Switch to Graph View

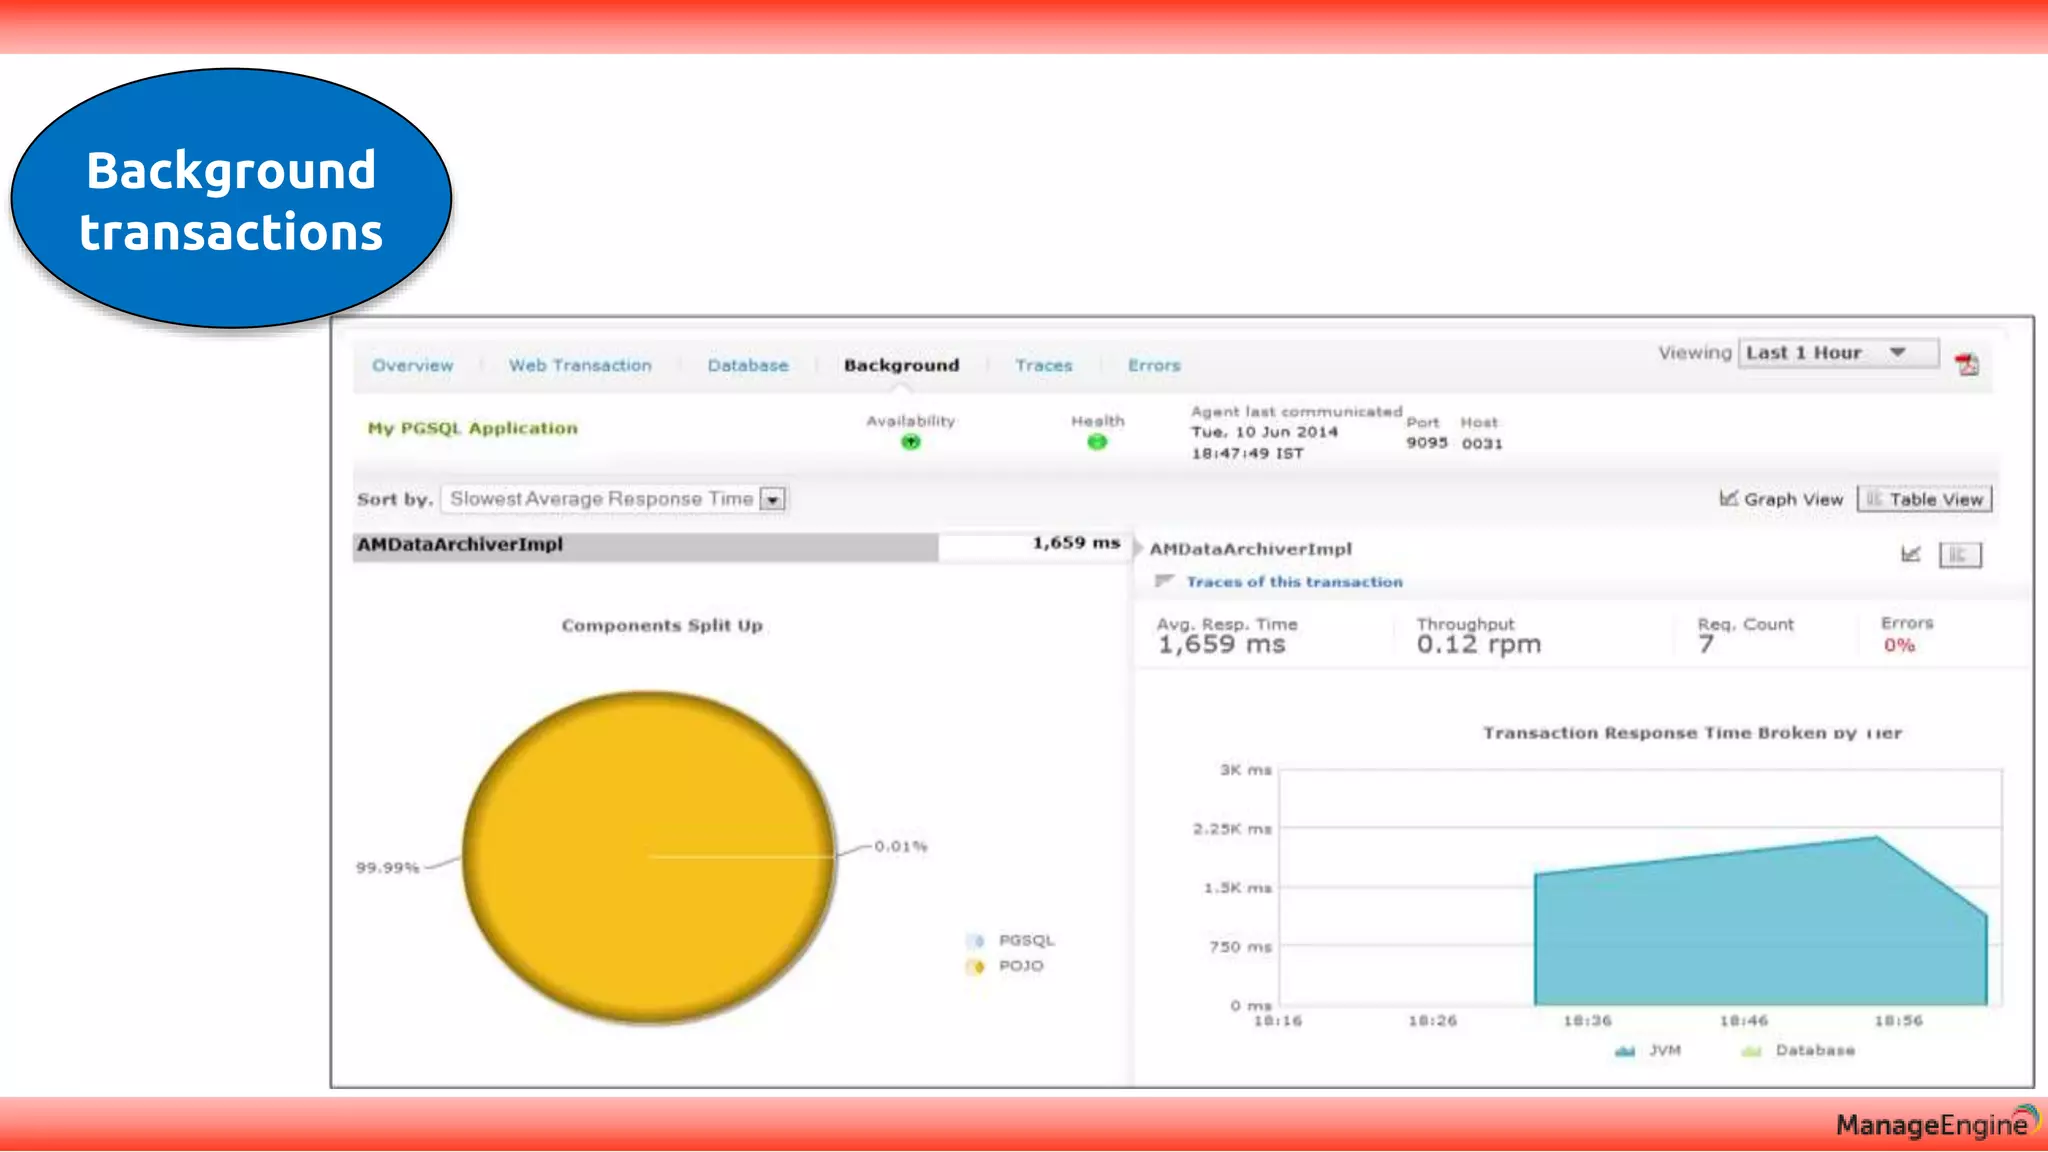pos(1781,499)
